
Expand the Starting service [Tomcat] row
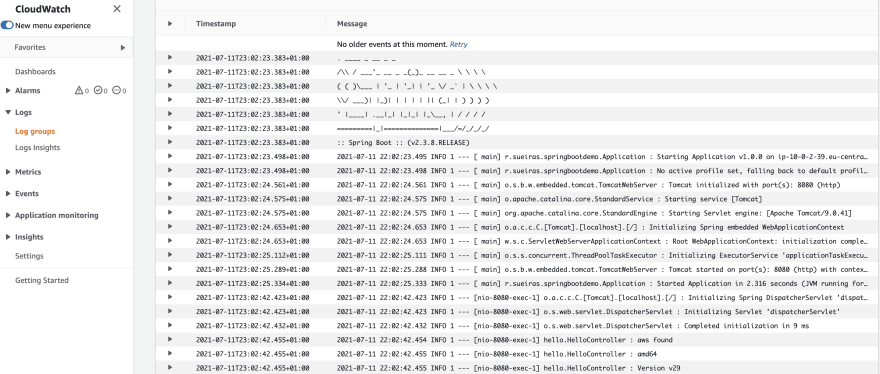pyautogui.click(x=169, y=199)
